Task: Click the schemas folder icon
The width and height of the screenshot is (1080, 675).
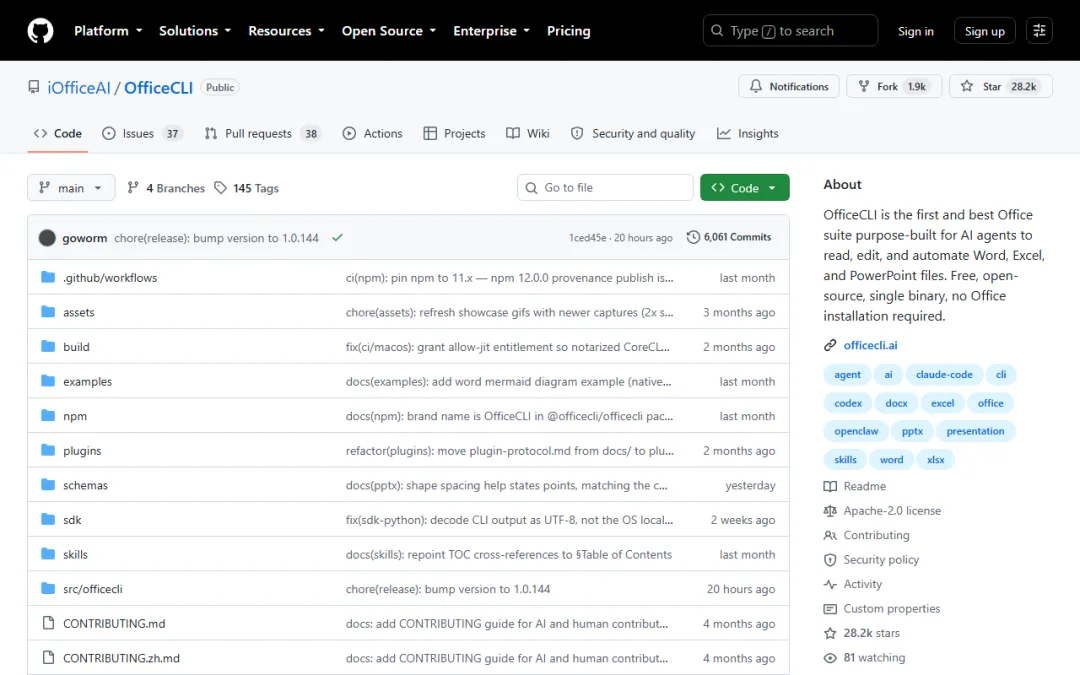Action: click(48, 484)
